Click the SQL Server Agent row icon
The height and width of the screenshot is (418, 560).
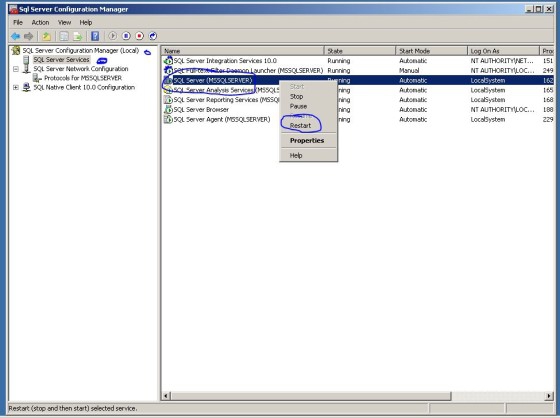point(168,119)
